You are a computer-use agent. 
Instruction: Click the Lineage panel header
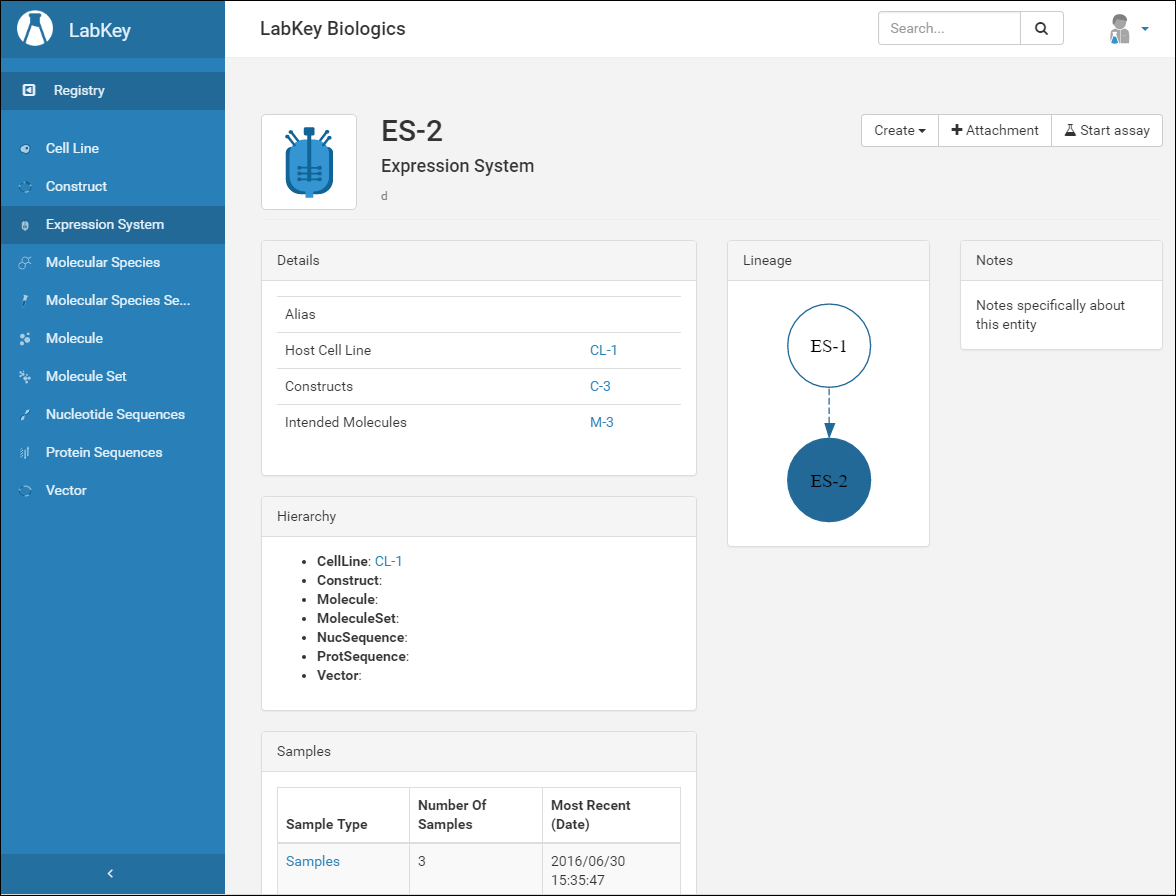click(x=828, y=261)
